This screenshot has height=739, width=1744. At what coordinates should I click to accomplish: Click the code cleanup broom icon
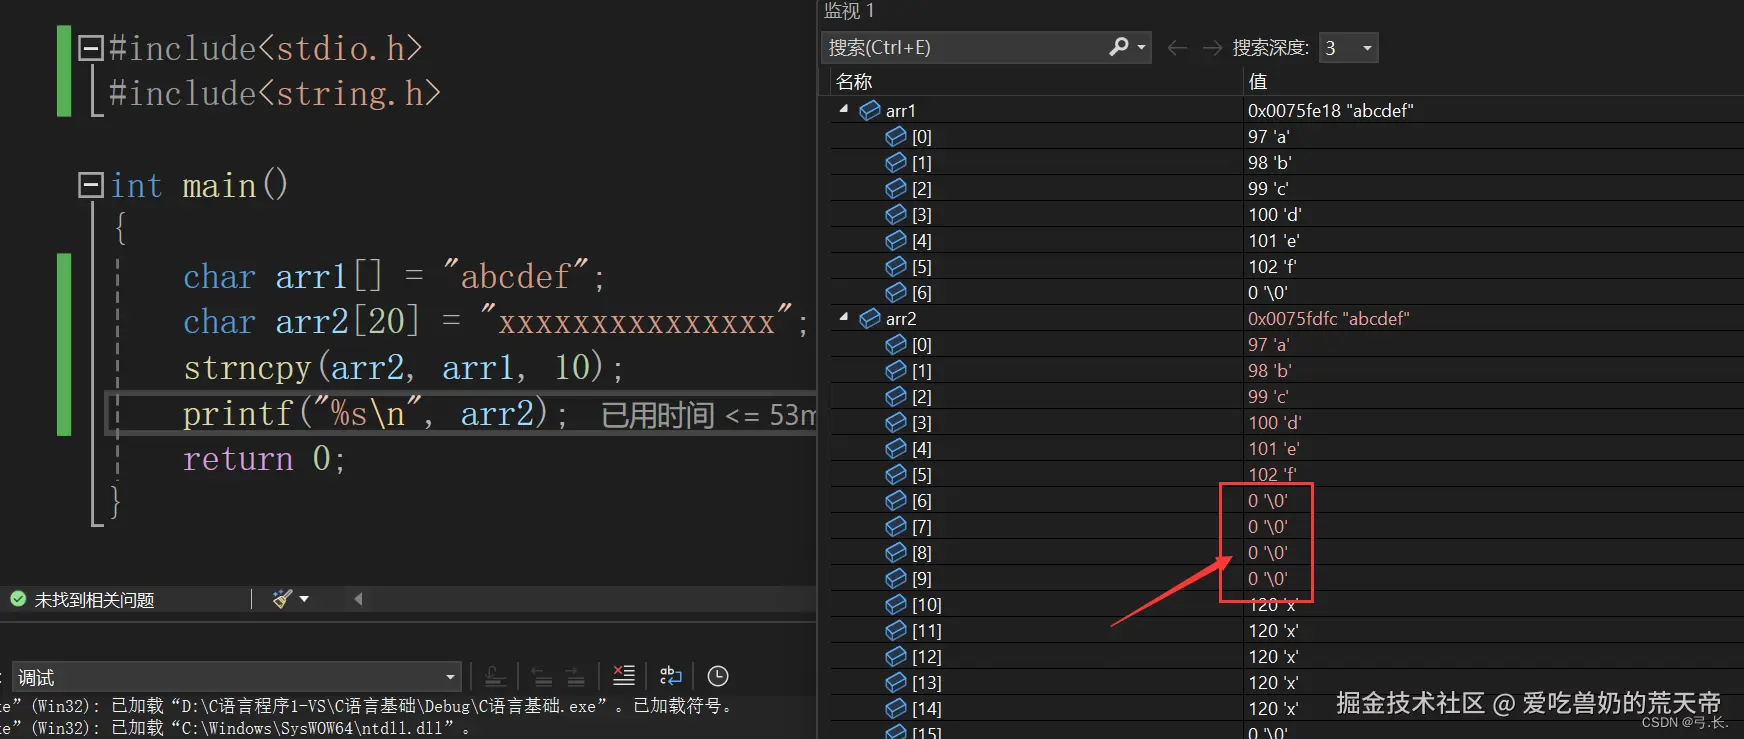pyautogui.click(x=283, y=599)
